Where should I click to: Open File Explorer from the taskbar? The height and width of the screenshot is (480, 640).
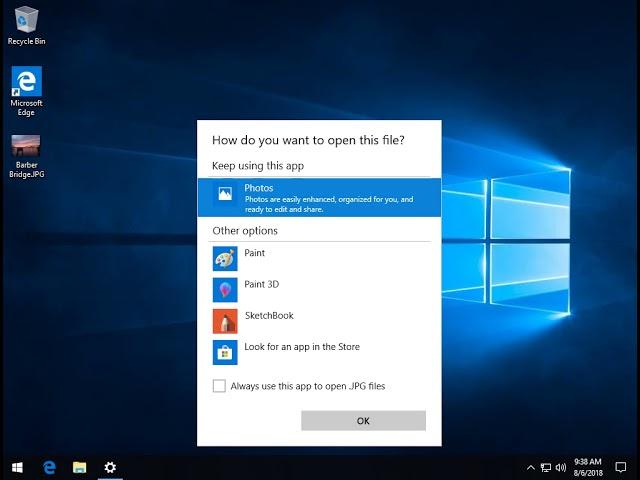coord(79,467)
